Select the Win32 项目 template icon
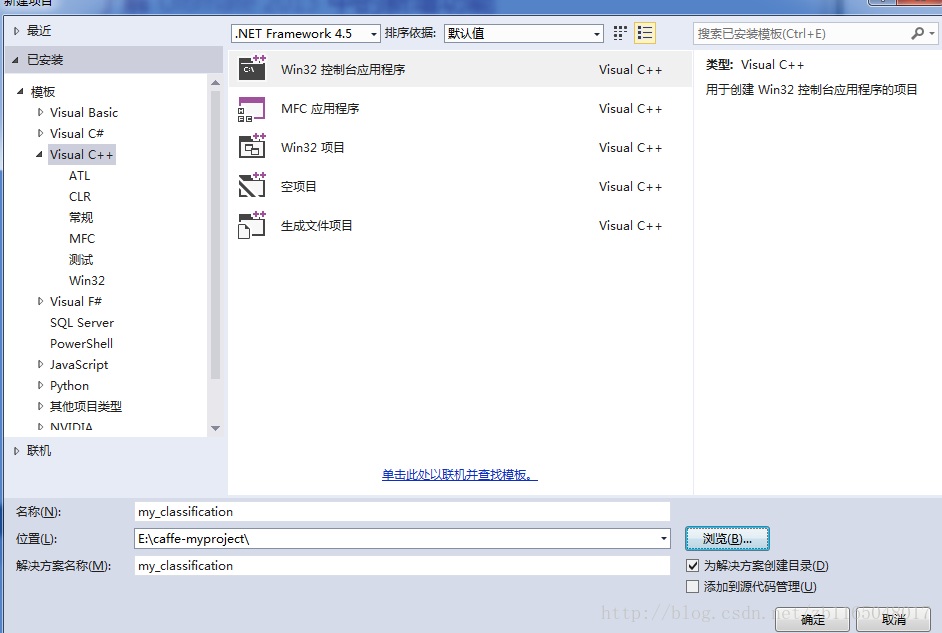 tap(252, 147)
